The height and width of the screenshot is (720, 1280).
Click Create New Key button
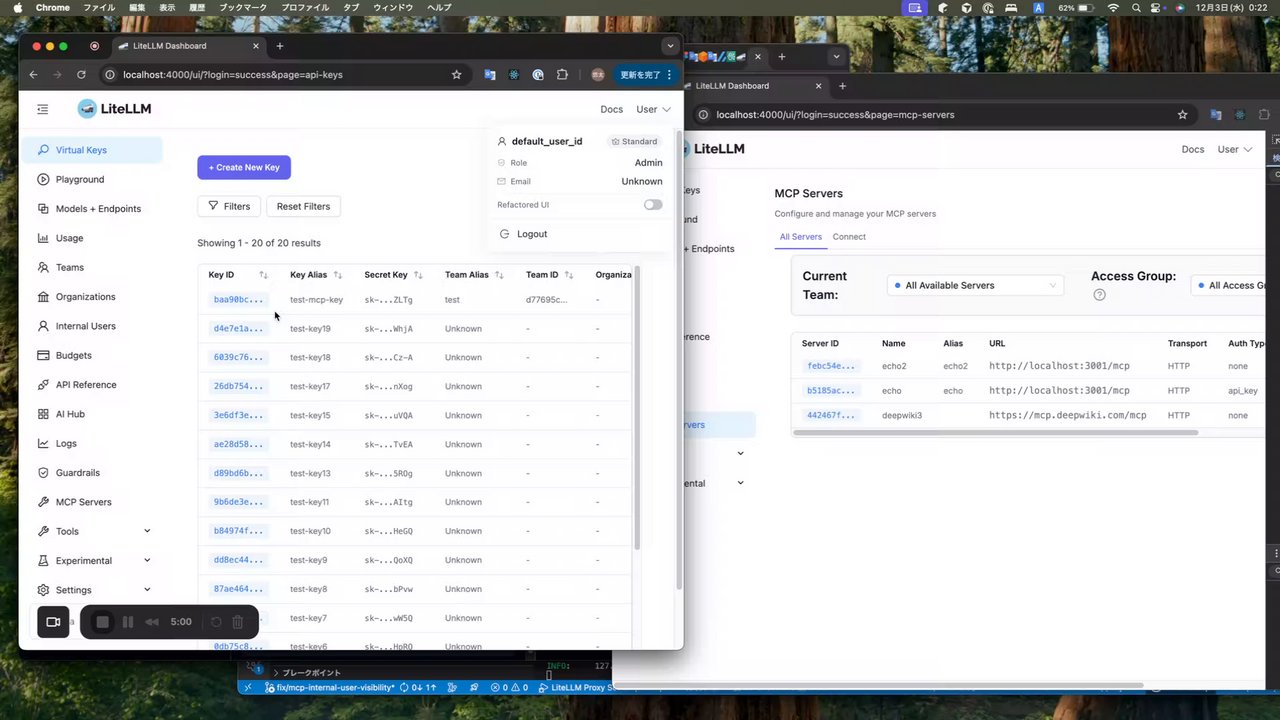point(244,167)
